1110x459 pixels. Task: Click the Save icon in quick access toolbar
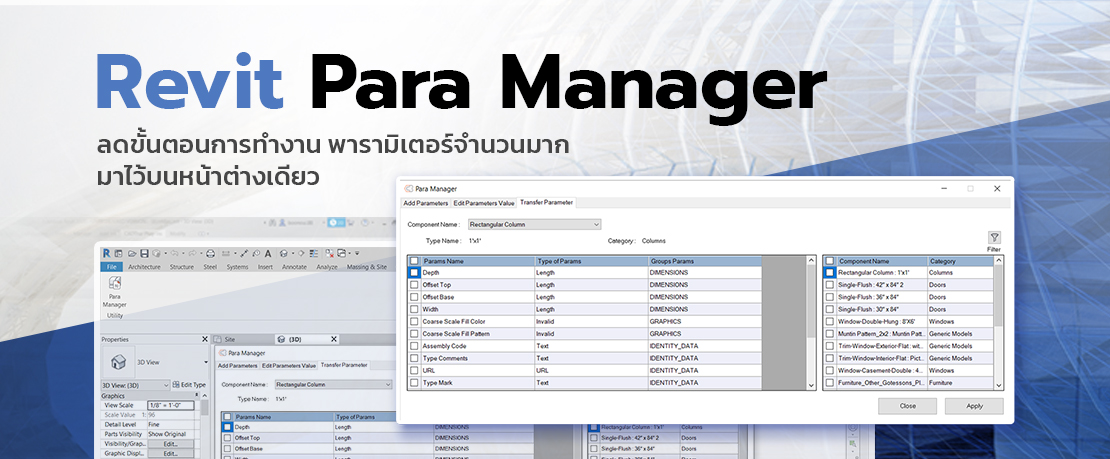144,254
